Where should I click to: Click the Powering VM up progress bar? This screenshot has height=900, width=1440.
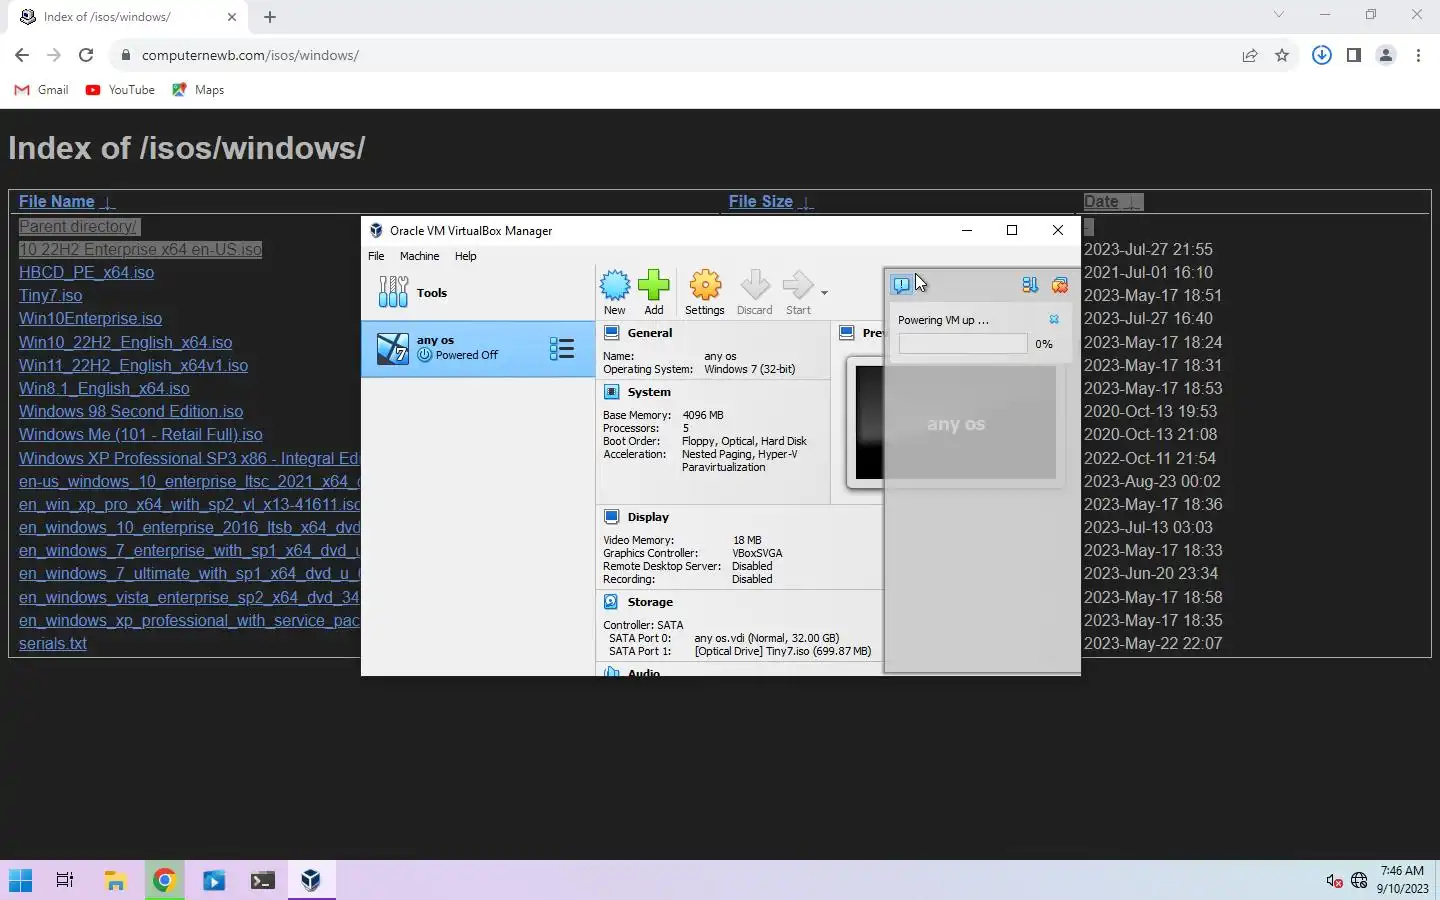(x=962, y=344)
